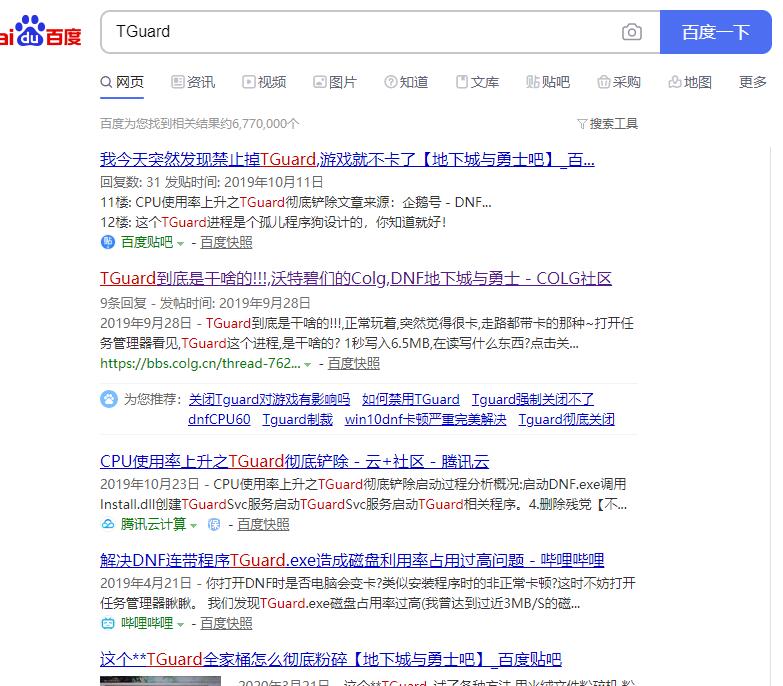Open suggestion 关闭Tguard对游戏有影响吗
Image resolution: width=783 pixels, height=686 pixels.
(269, 399)
